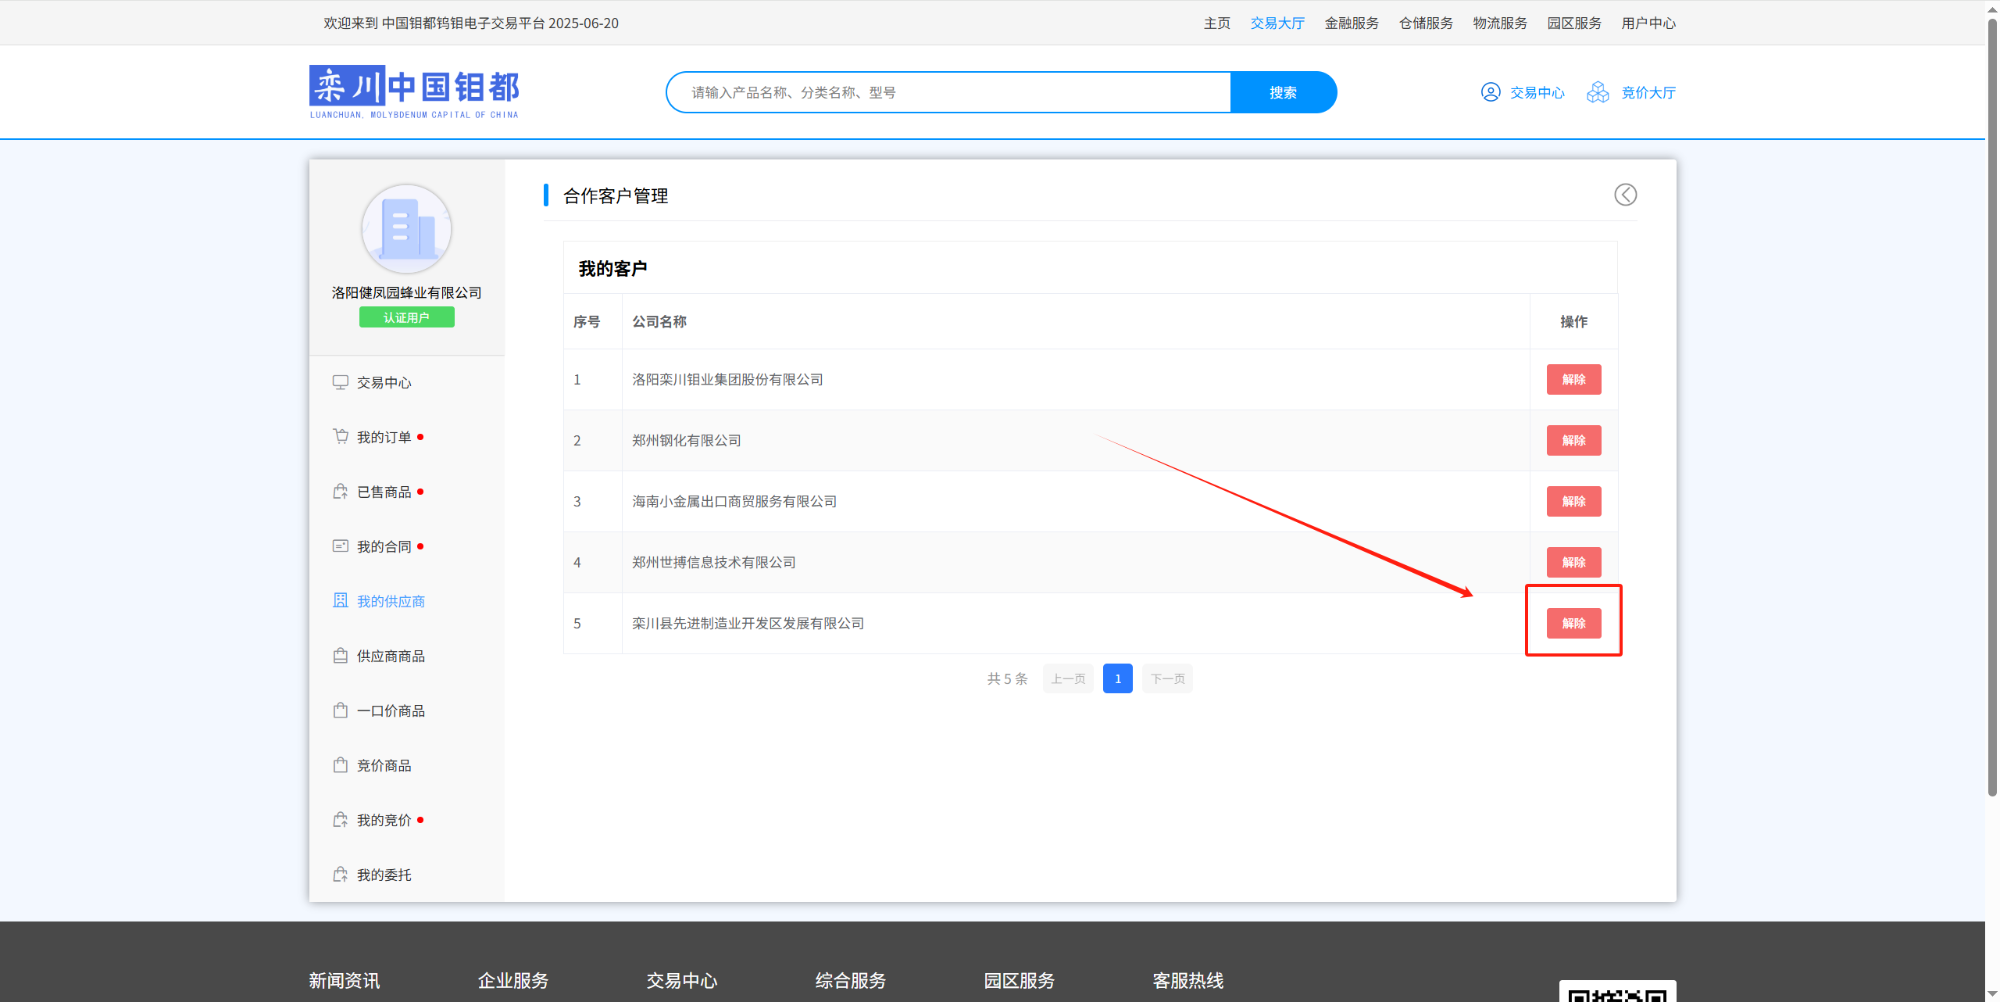This screenshot has width=2000, height=1002.
Task: Open 一口价商品 sidebar item
Action: tap(390, 711)
